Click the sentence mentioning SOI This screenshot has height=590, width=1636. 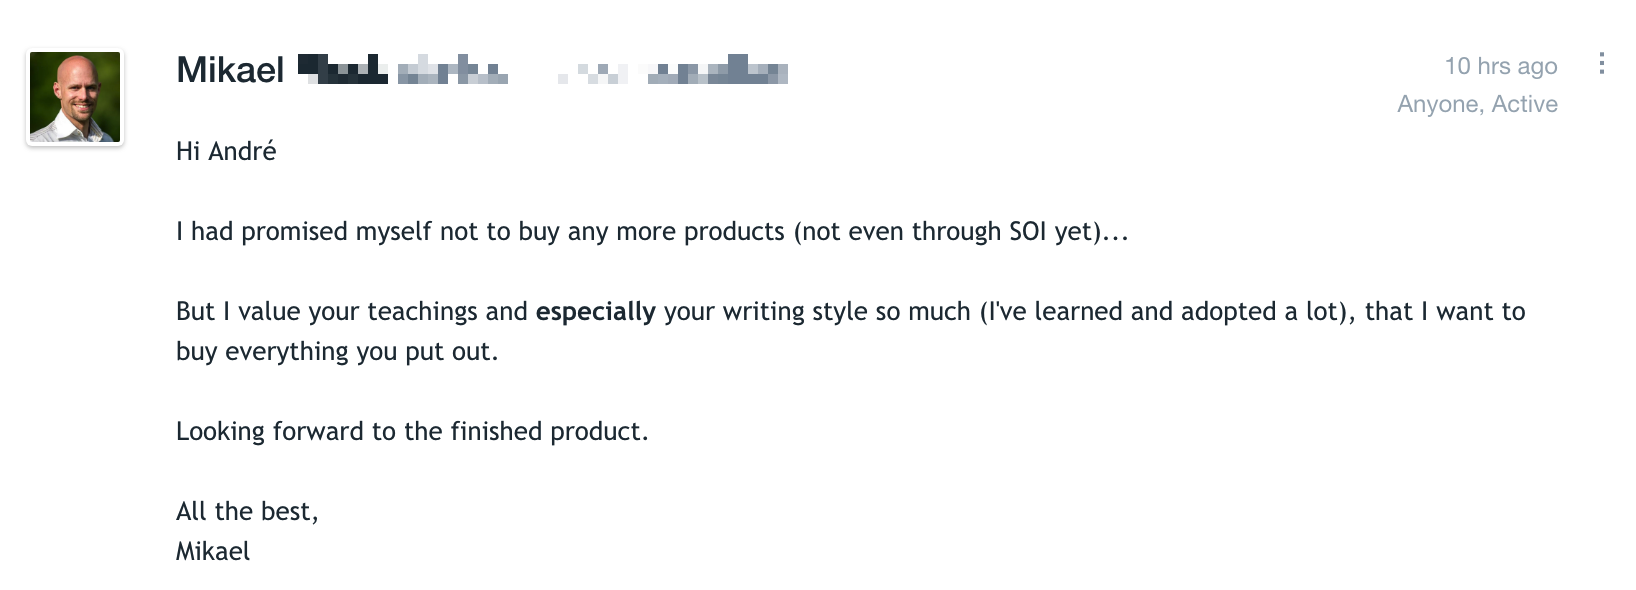click(x=652, y=232)
